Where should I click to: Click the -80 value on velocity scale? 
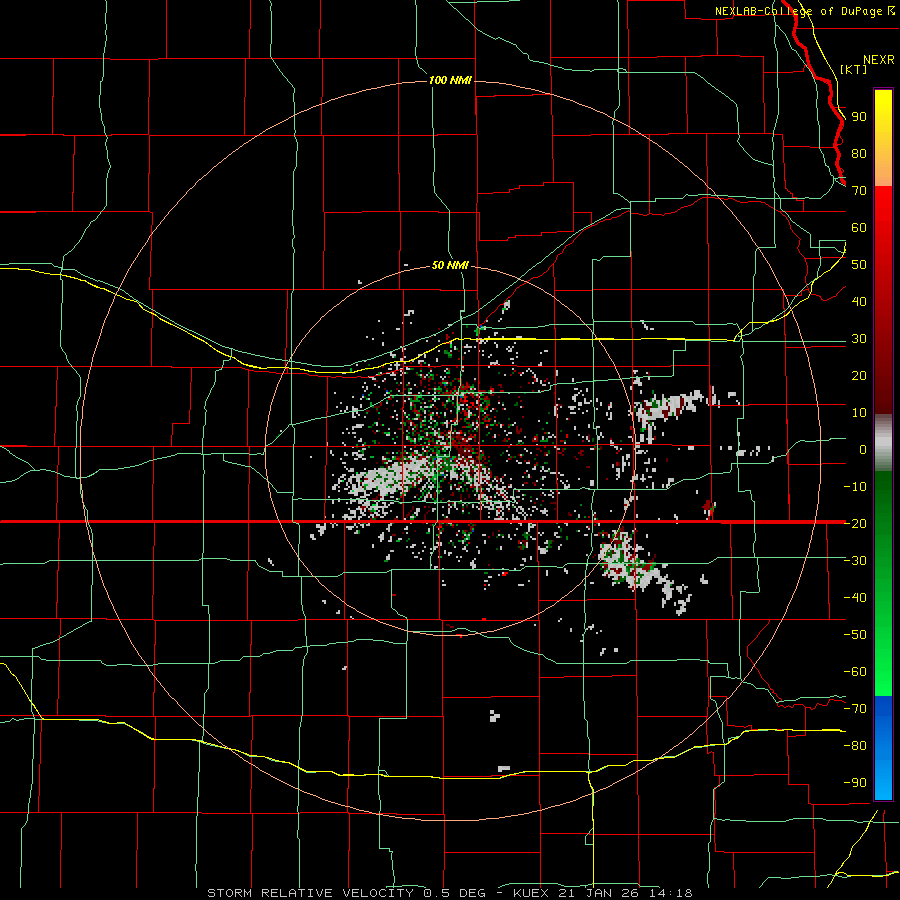tap(855, 746)
